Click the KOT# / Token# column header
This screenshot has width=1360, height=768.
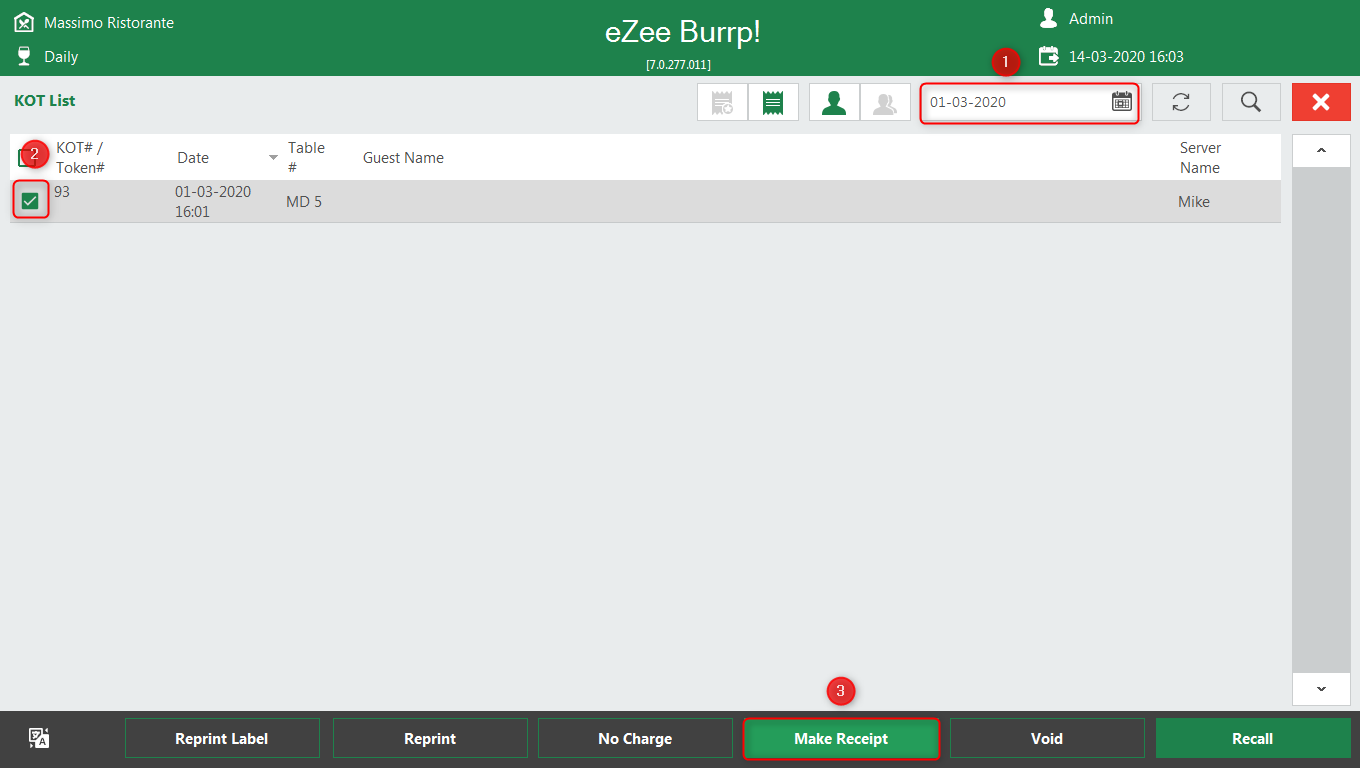80,157
